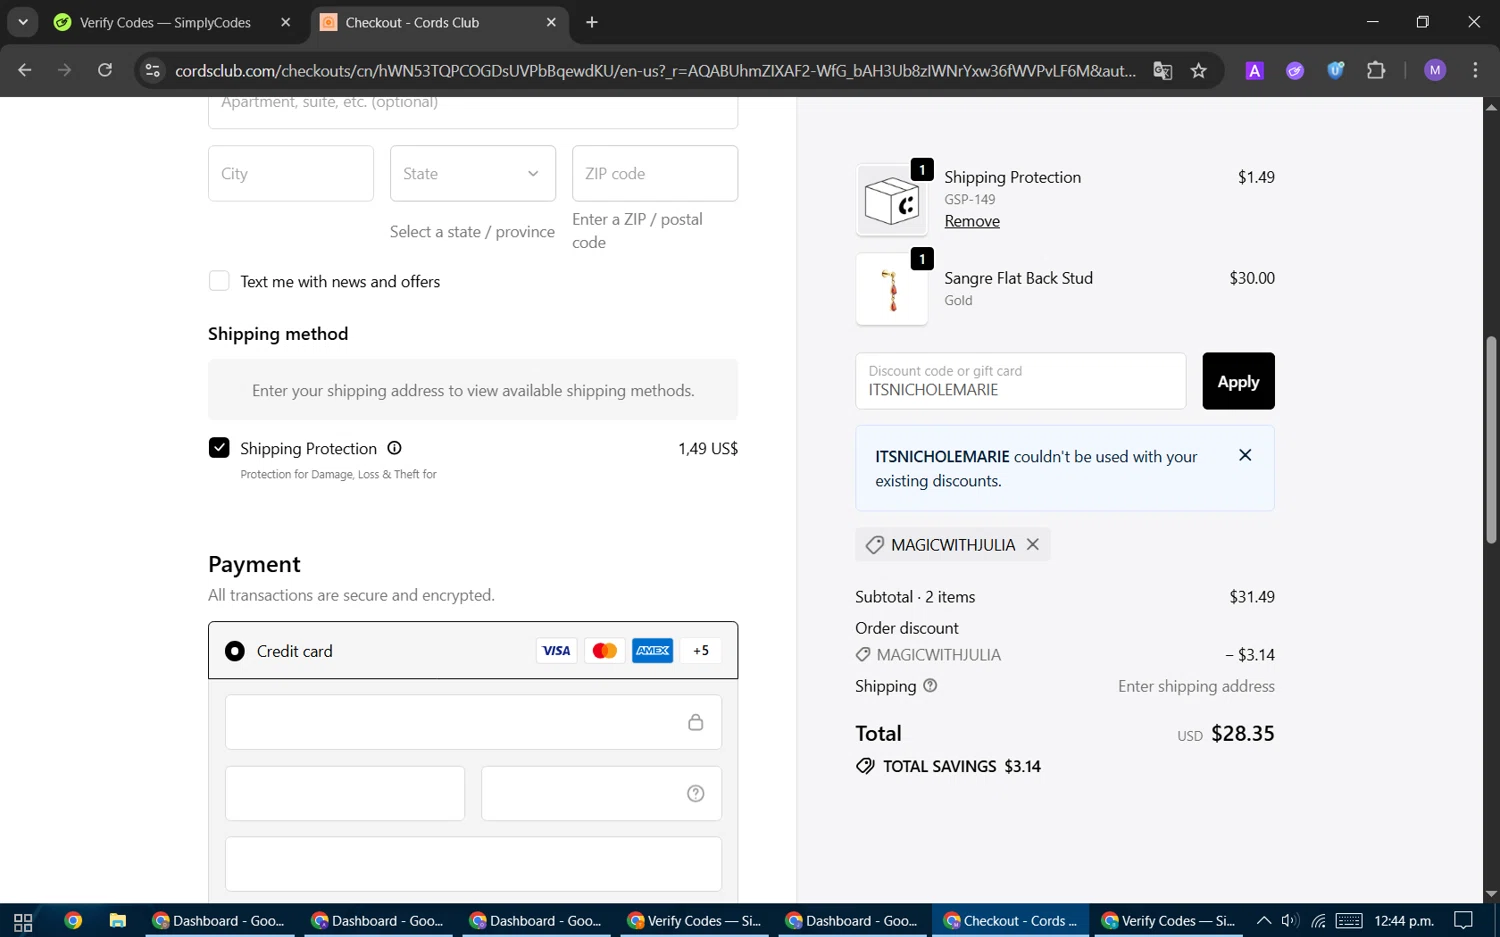Go forward with the browser arrow
The height and width of the screenshot is (937, 1500).
[x=65, y=70]
